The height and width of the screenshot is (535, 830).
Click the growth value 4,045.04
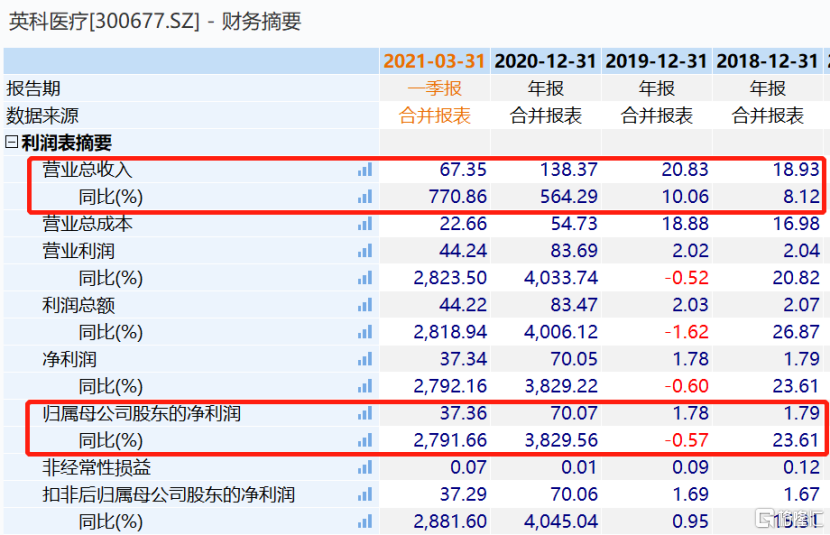pyautogui.click(x=561, y=522)
